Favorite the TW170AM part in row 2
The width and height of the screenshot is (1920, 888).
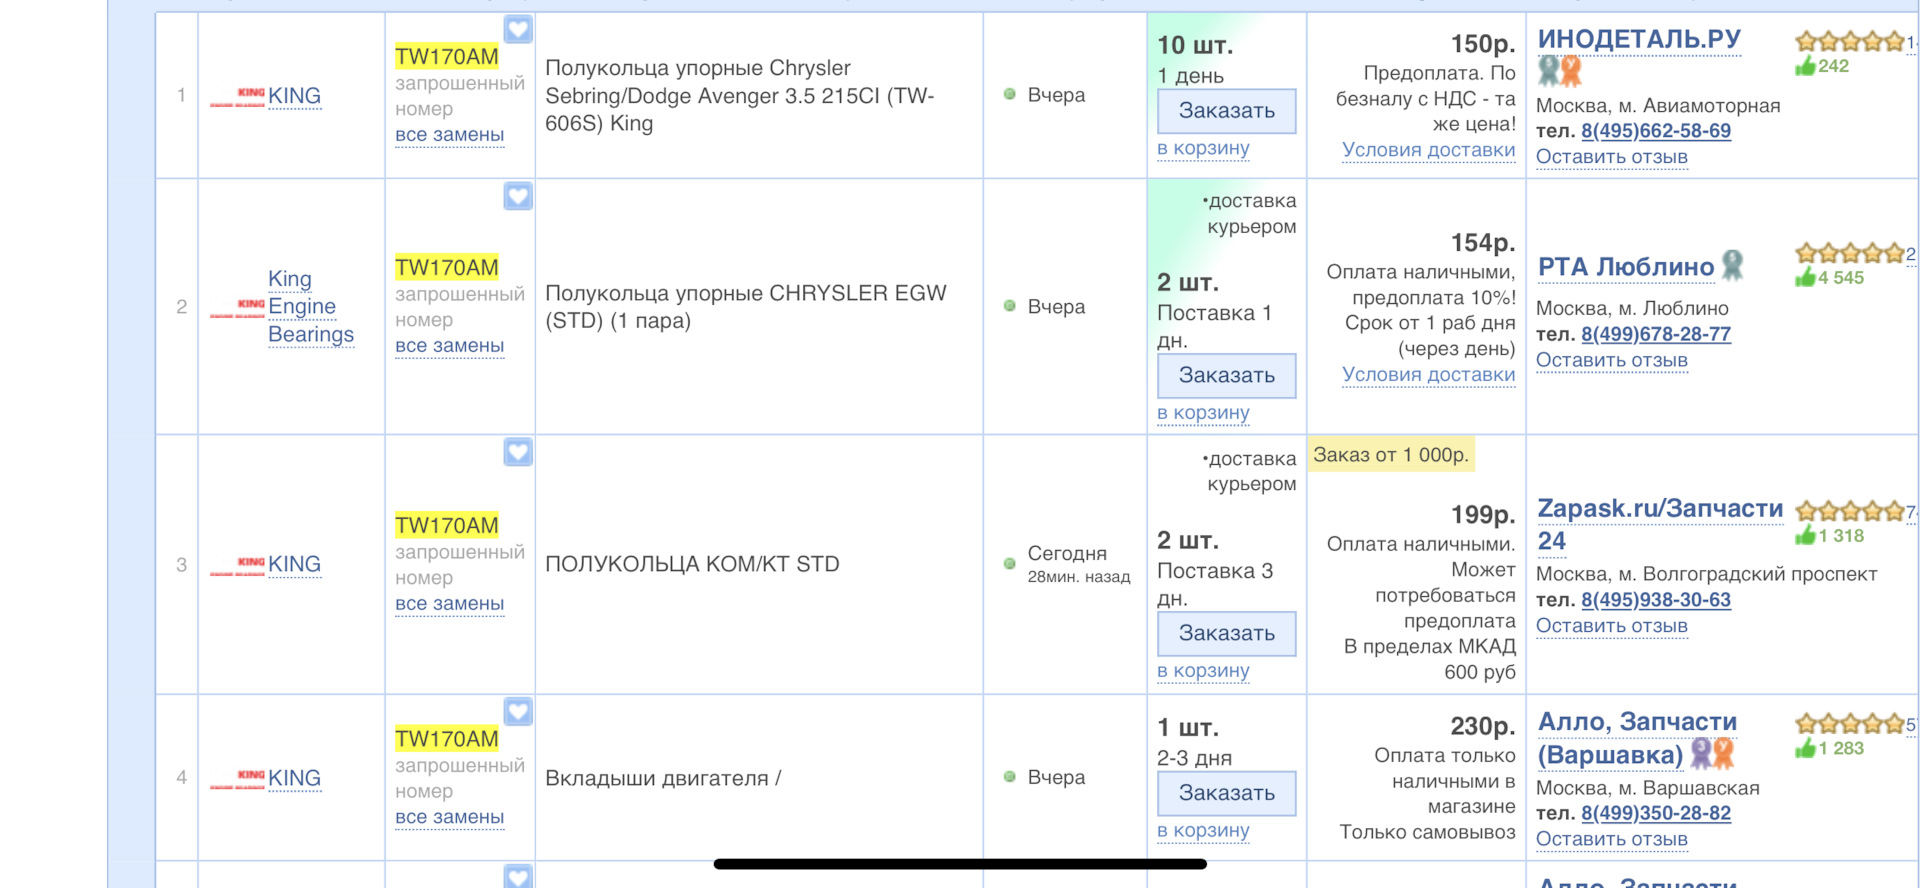(x=518, y=196)
